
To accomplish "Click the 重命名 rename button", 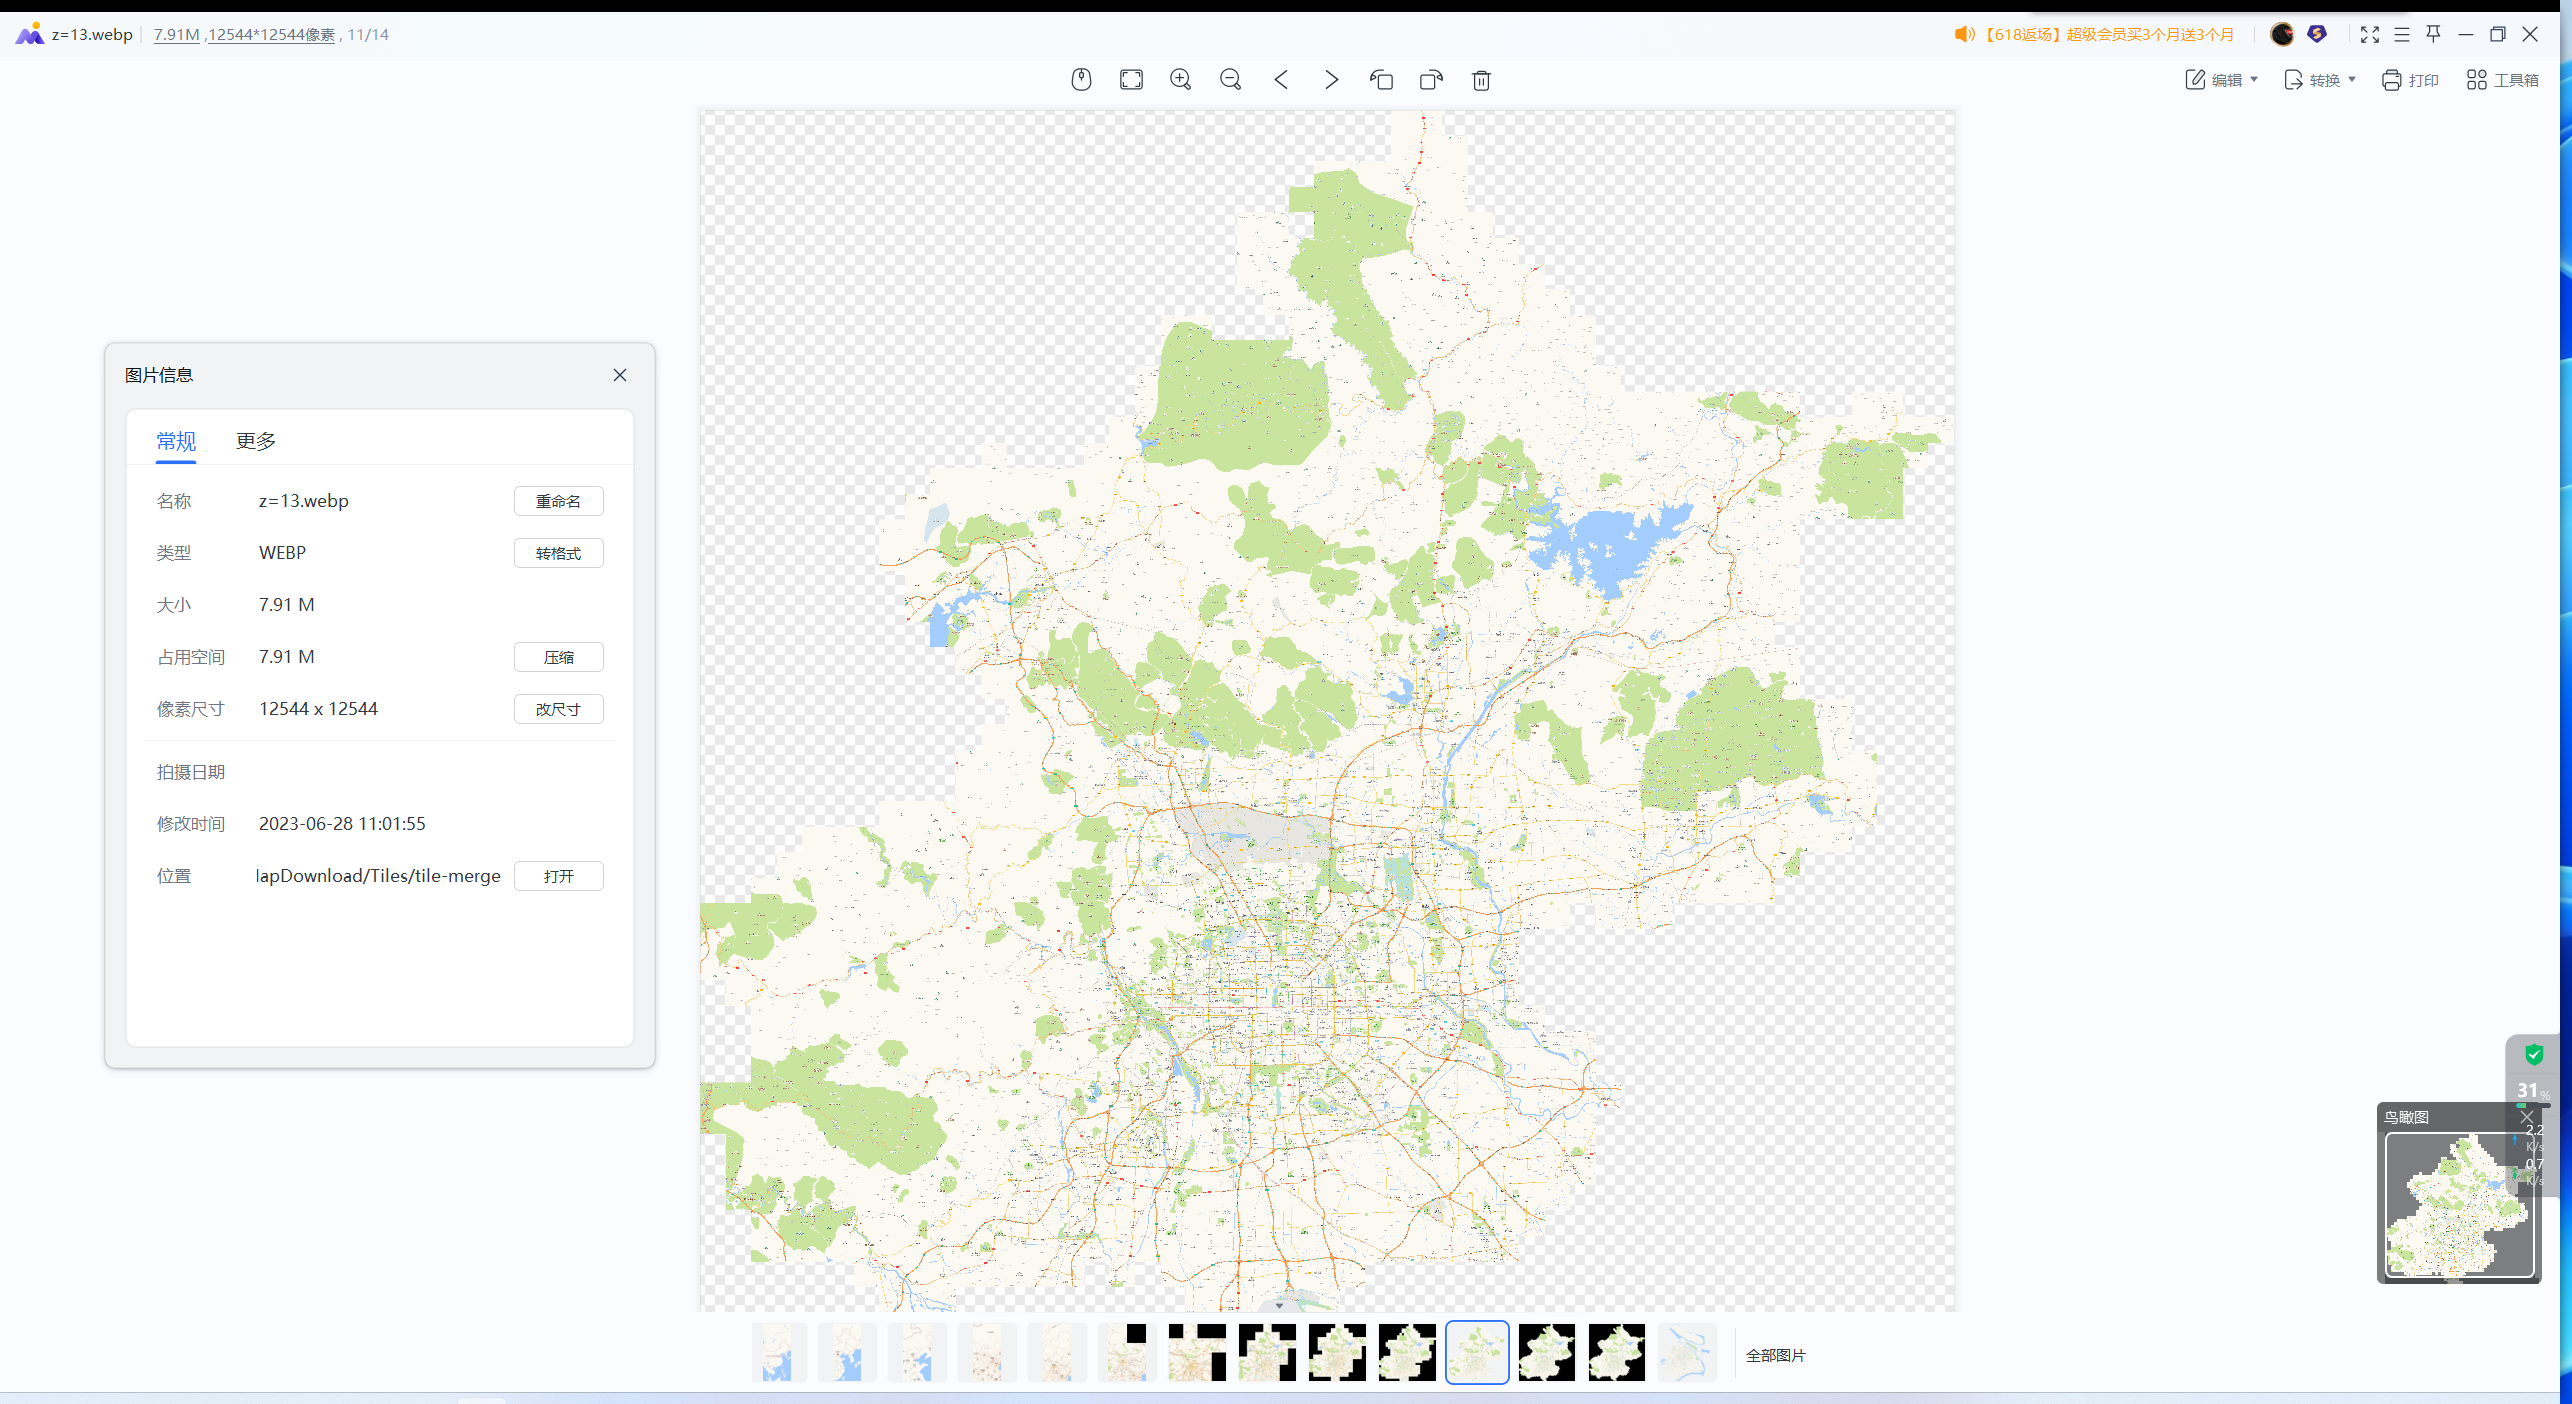I will click(x=558, y=501).
